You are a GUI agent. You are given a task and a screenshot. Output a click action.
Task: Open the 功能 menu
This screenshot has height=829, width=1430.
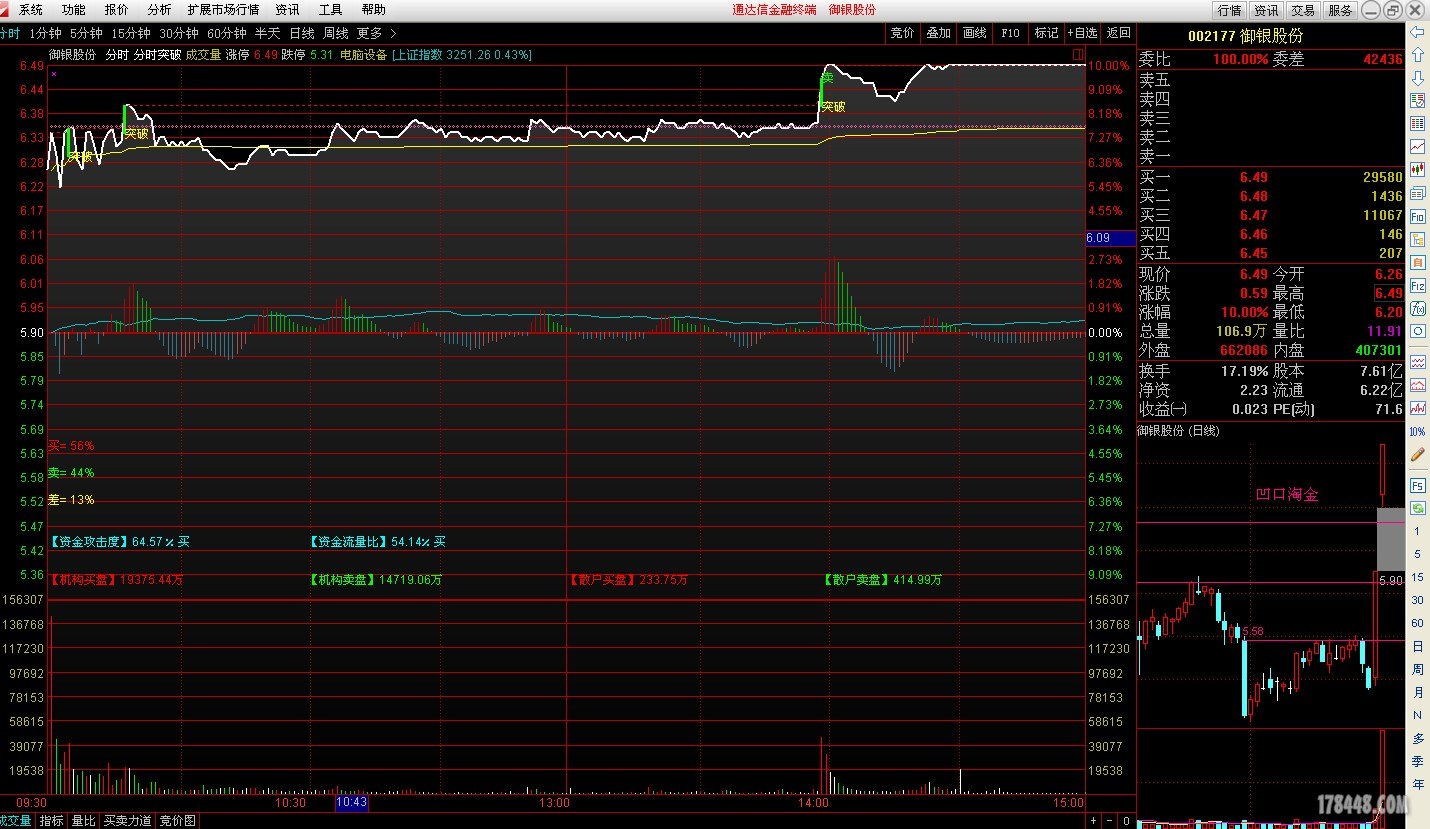73,9
